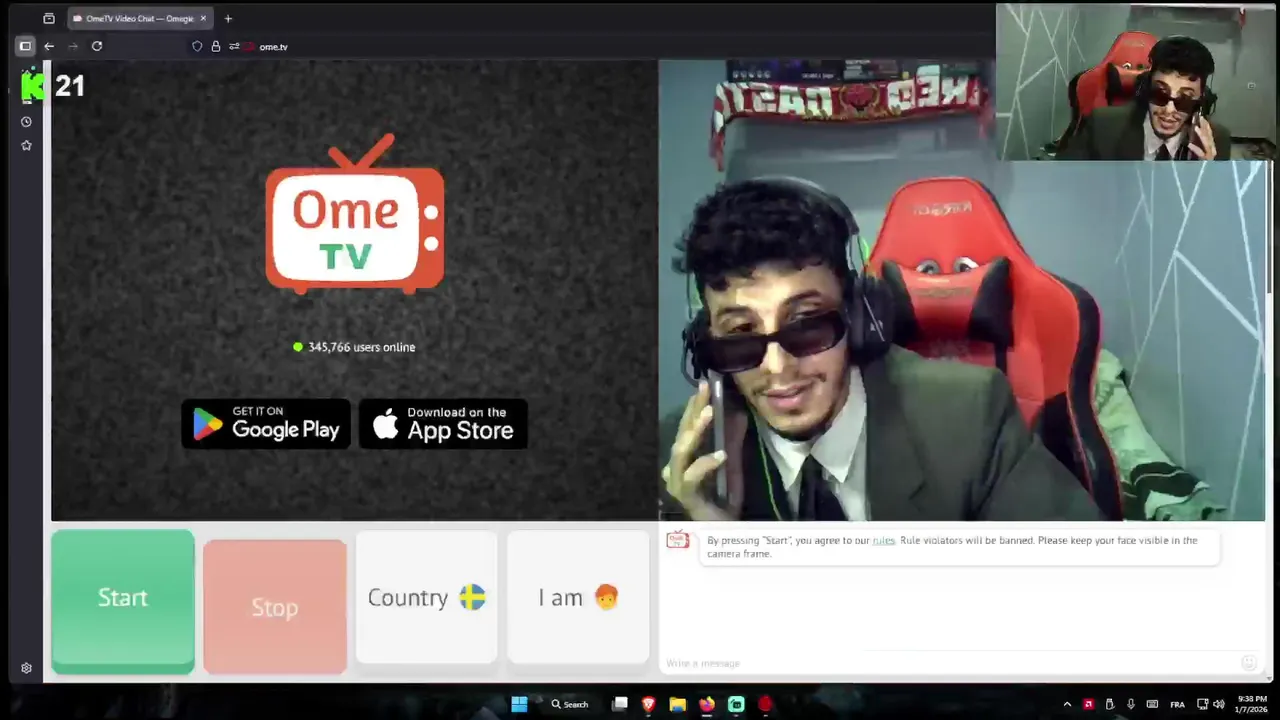The height and width of the screenshot is (720, 1280).
Task: Click the teal app icon on taskbar
Action: [736, 704]
